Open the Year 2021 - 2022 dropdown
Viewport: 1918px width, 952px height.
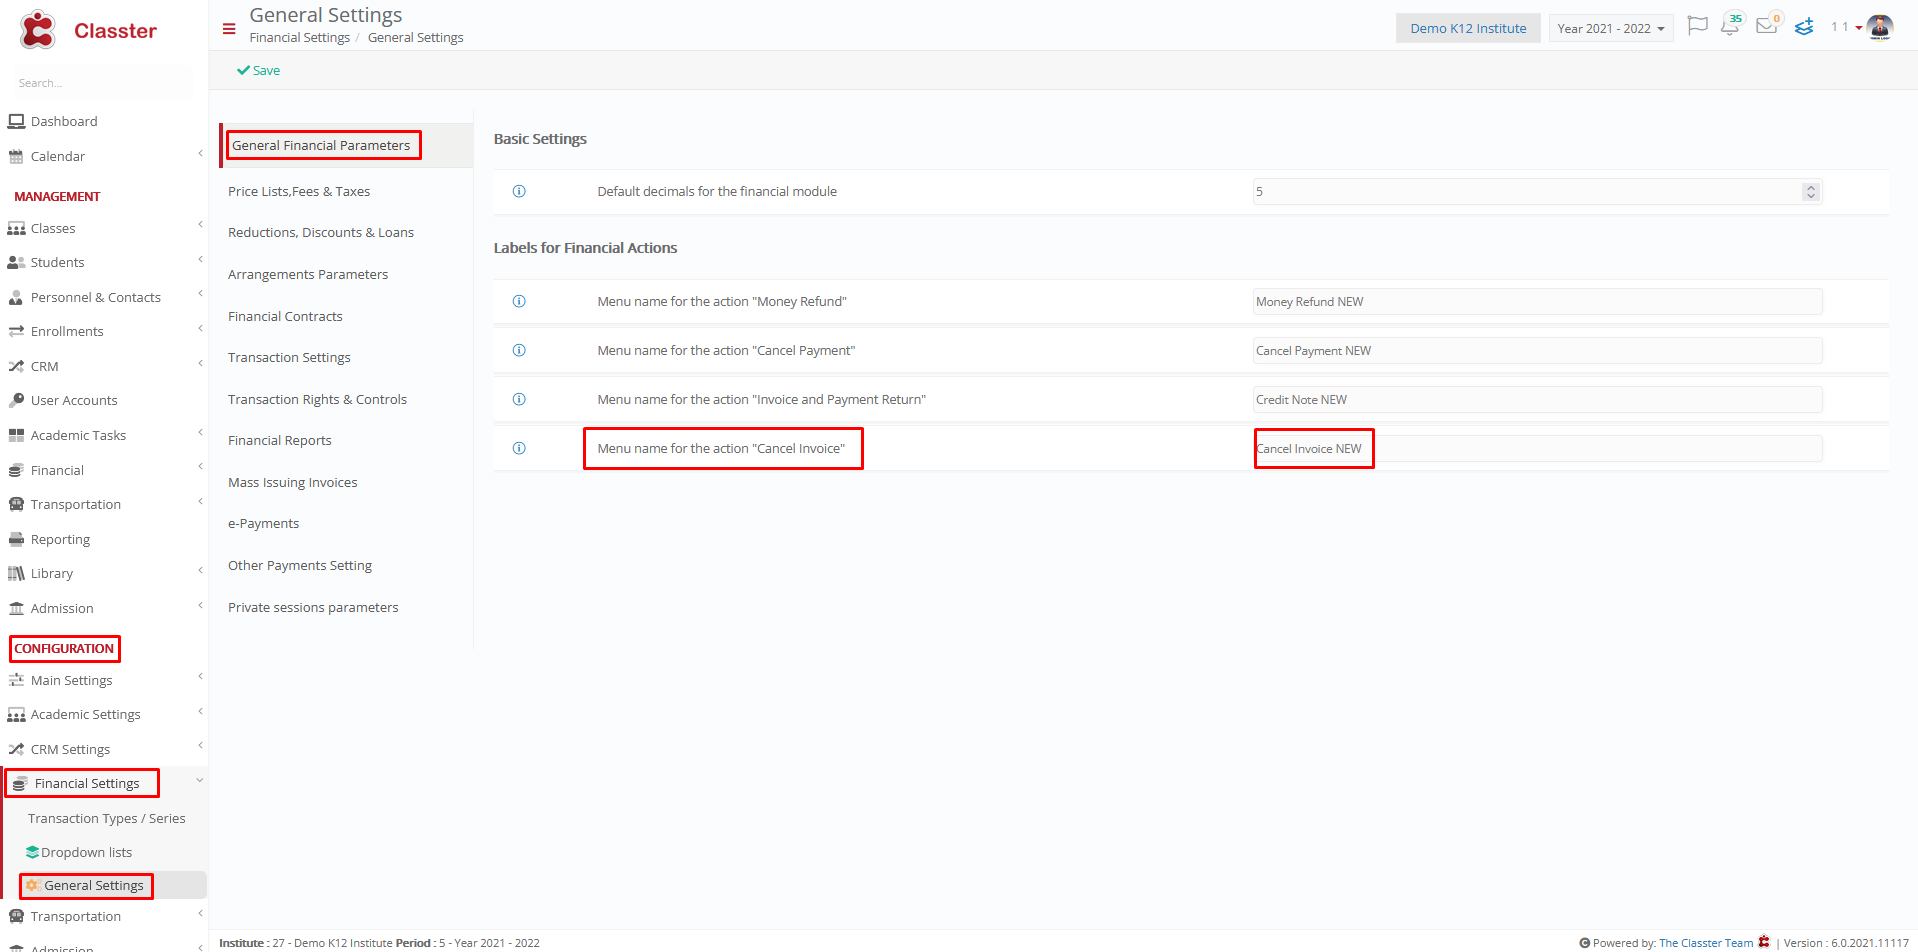(1610, 28)
